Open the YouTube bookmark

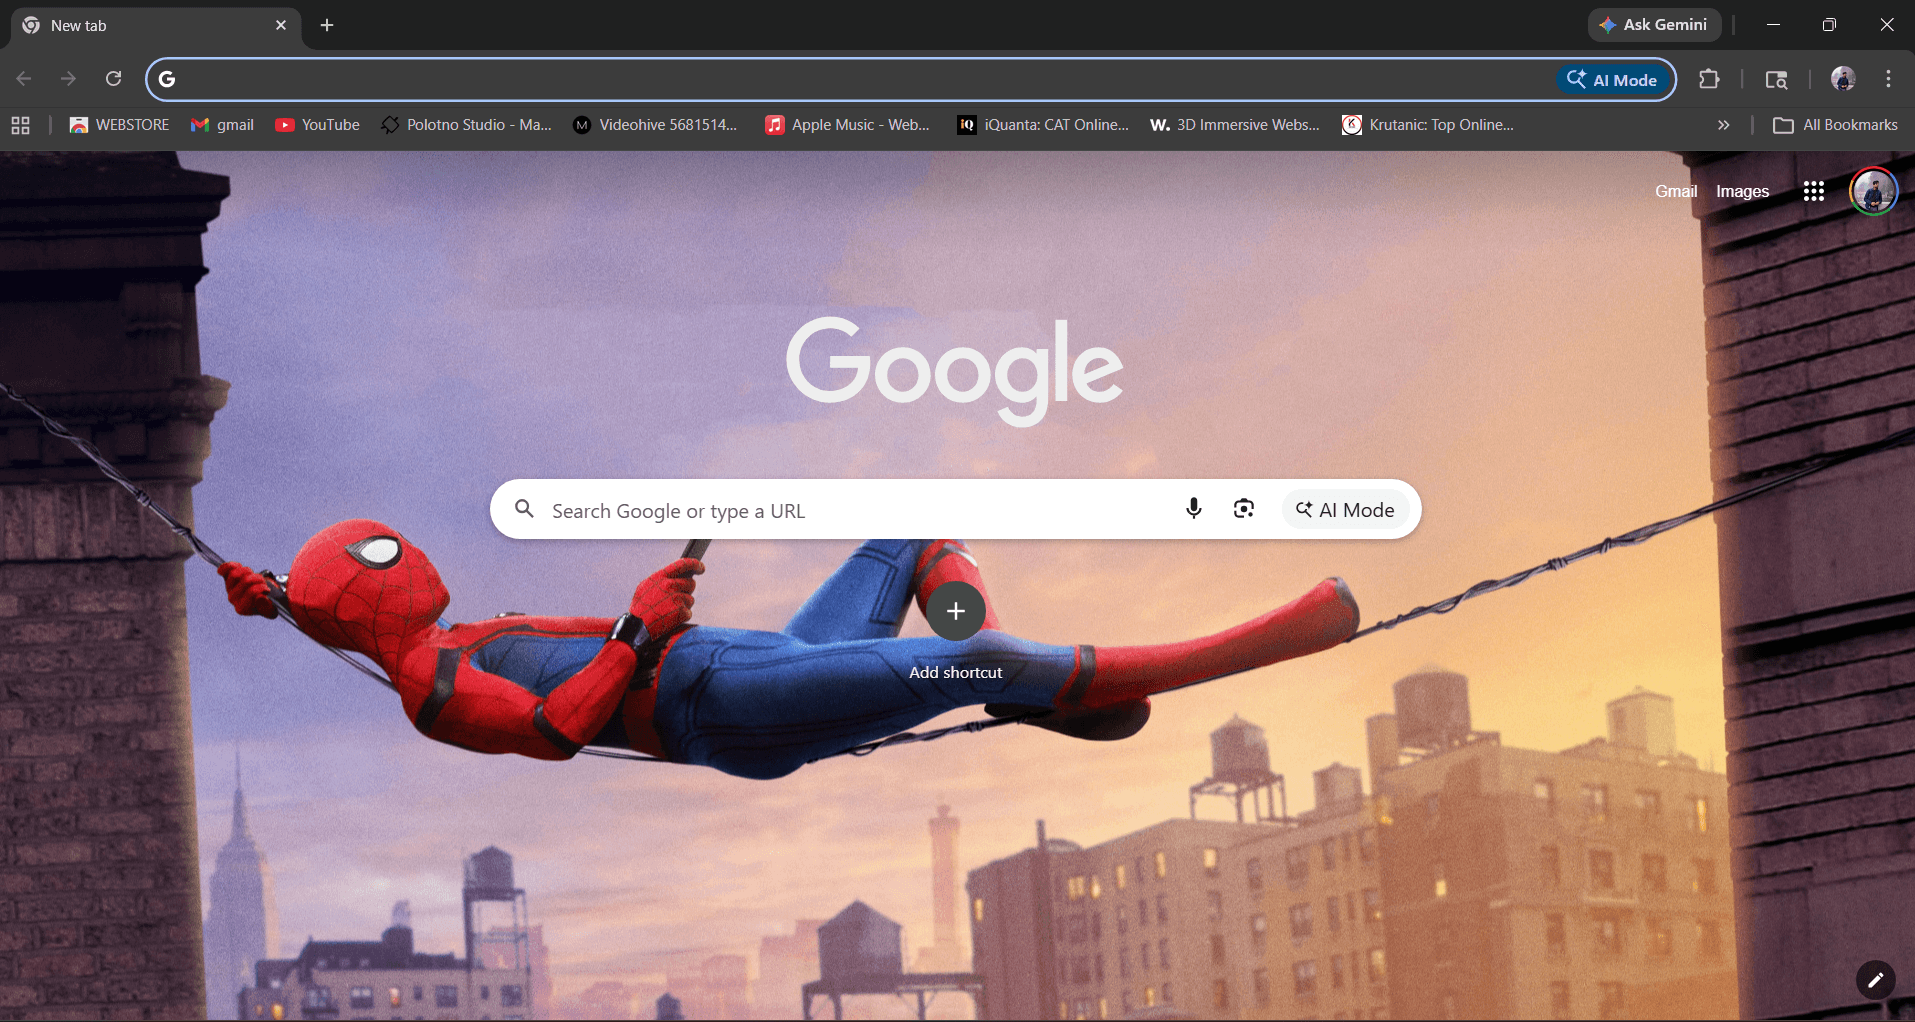pos(317,125)
